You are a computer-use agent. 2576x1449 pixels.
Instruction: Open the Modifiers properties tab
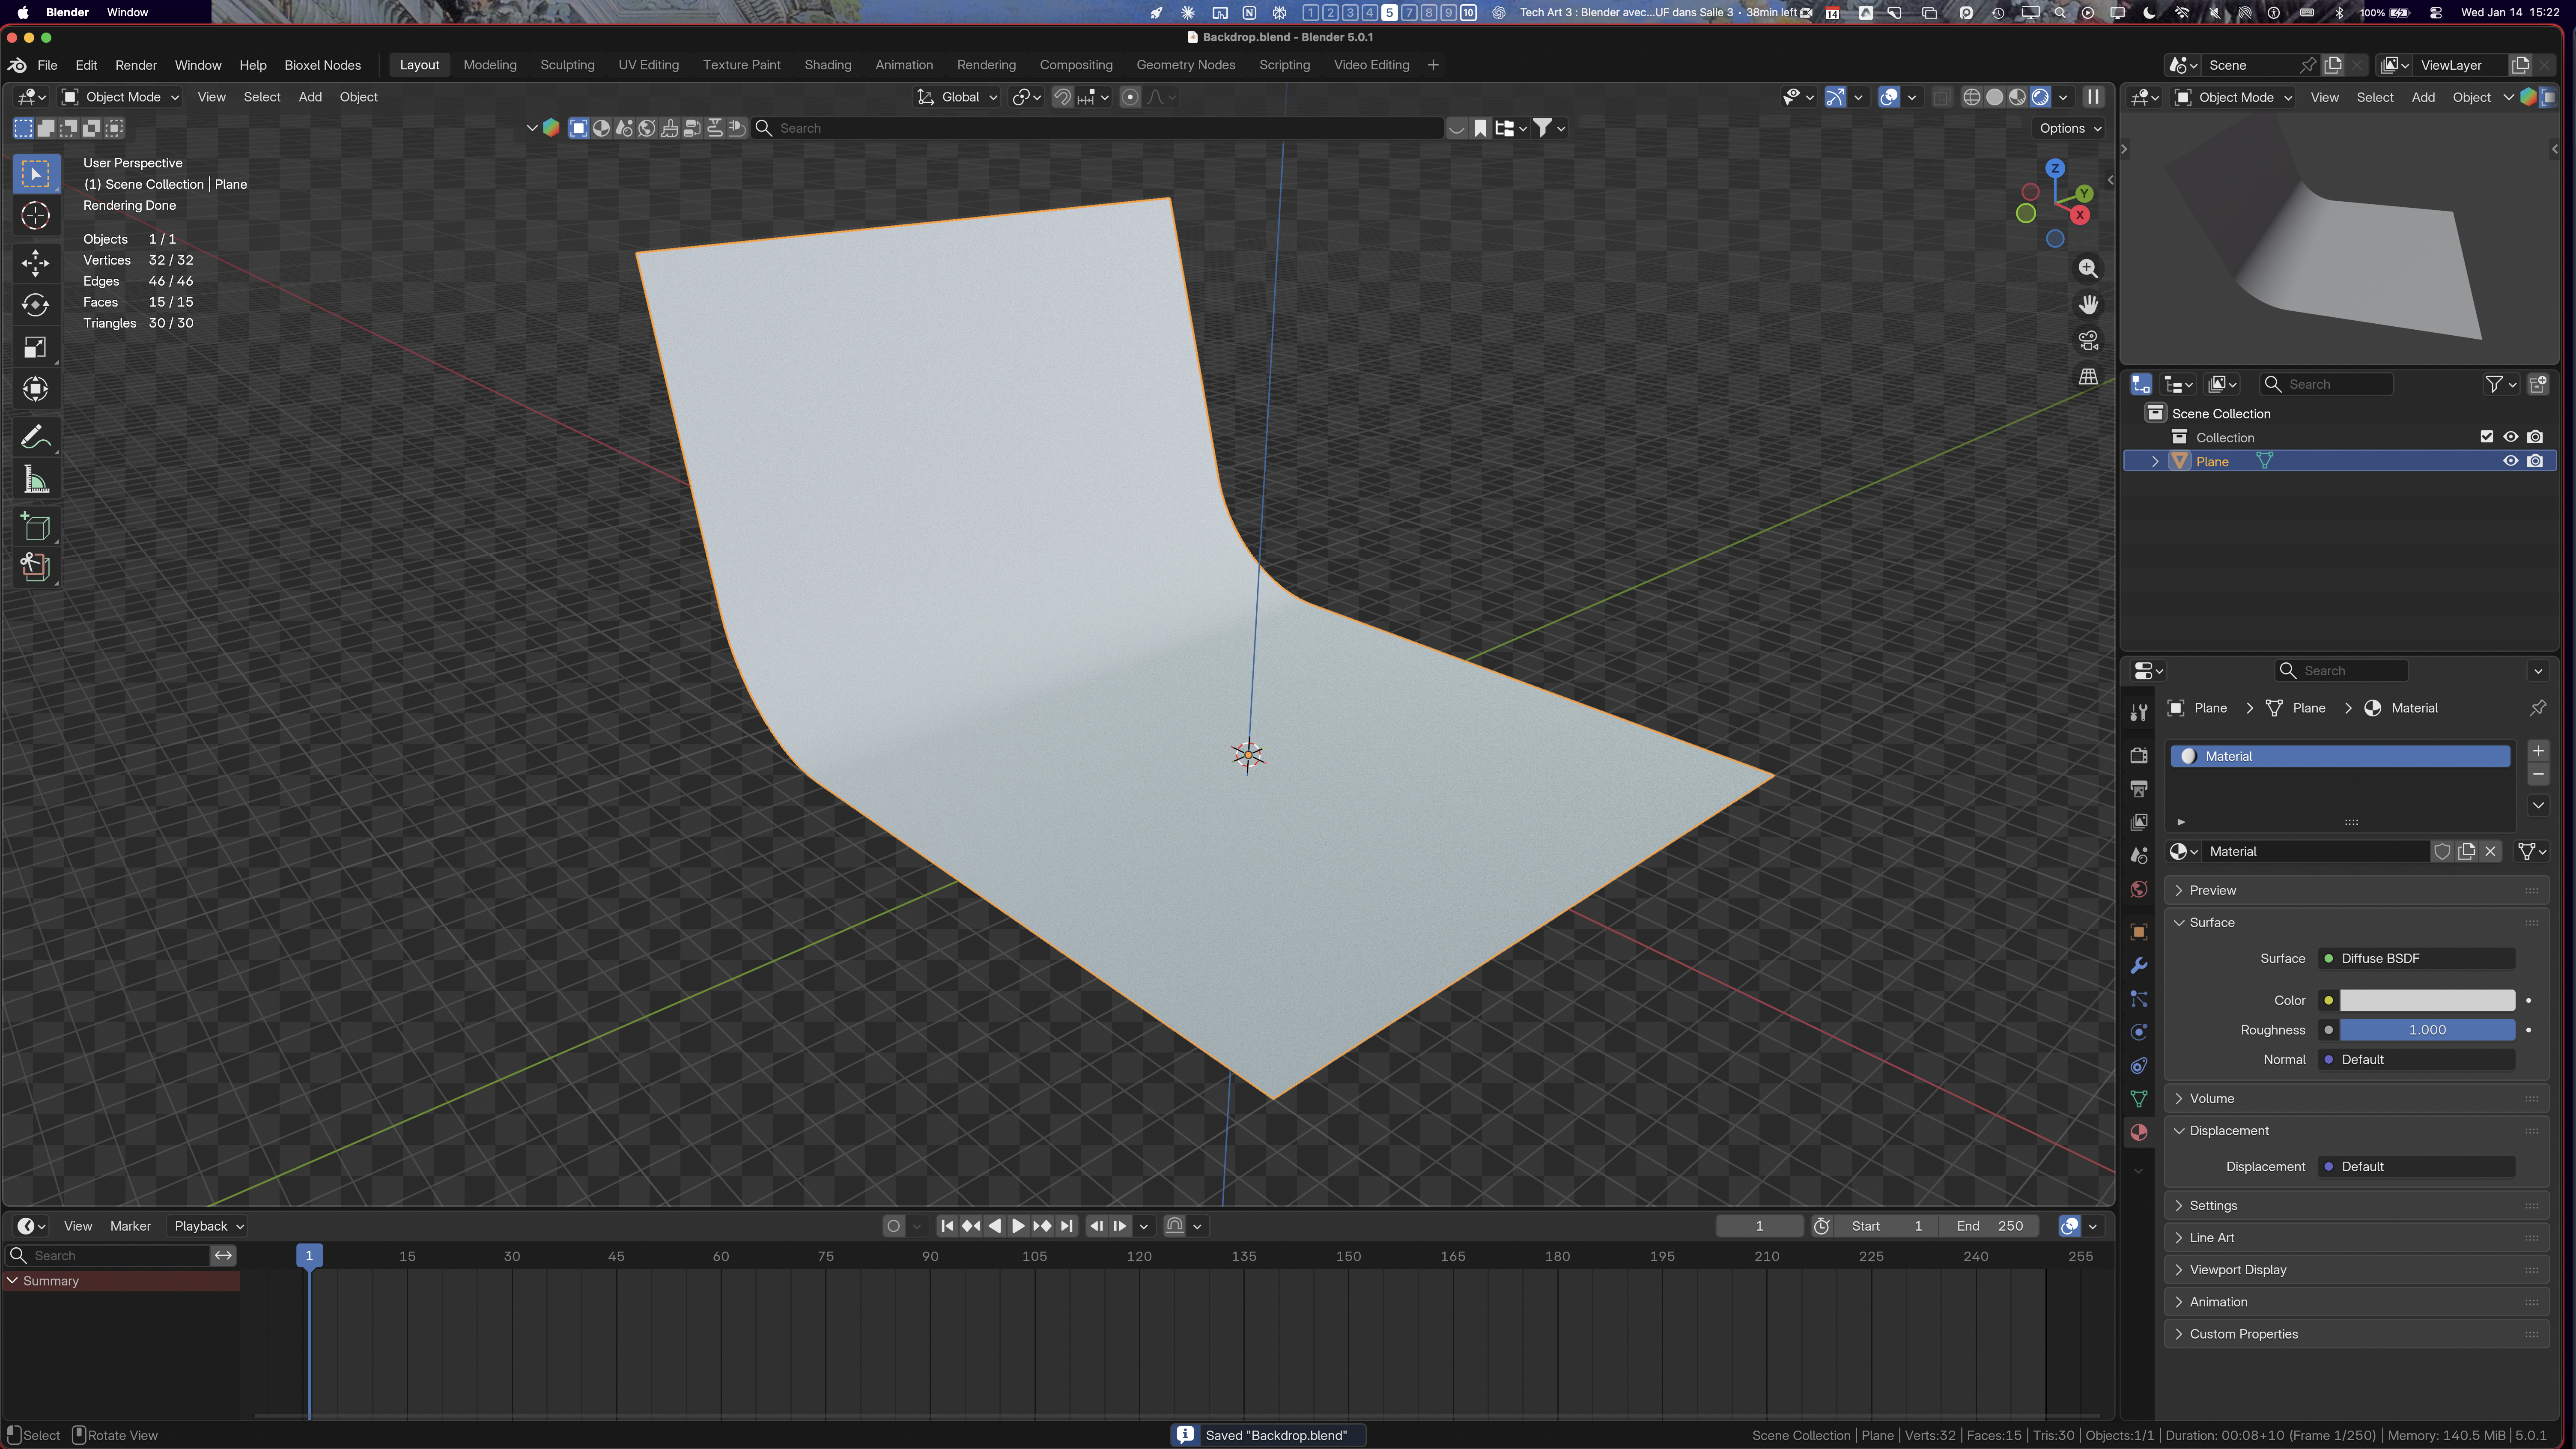tap(2139, 966)
